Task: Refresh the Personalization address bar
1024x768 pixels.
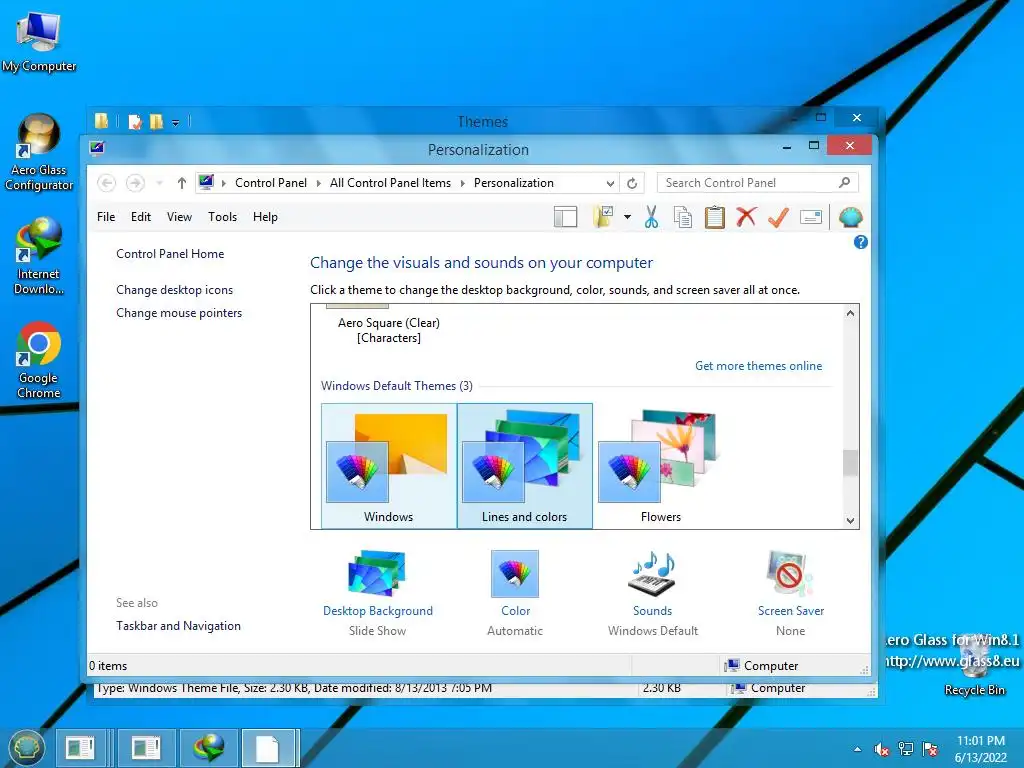Action: pyautogui.click(x=632, y=184)
